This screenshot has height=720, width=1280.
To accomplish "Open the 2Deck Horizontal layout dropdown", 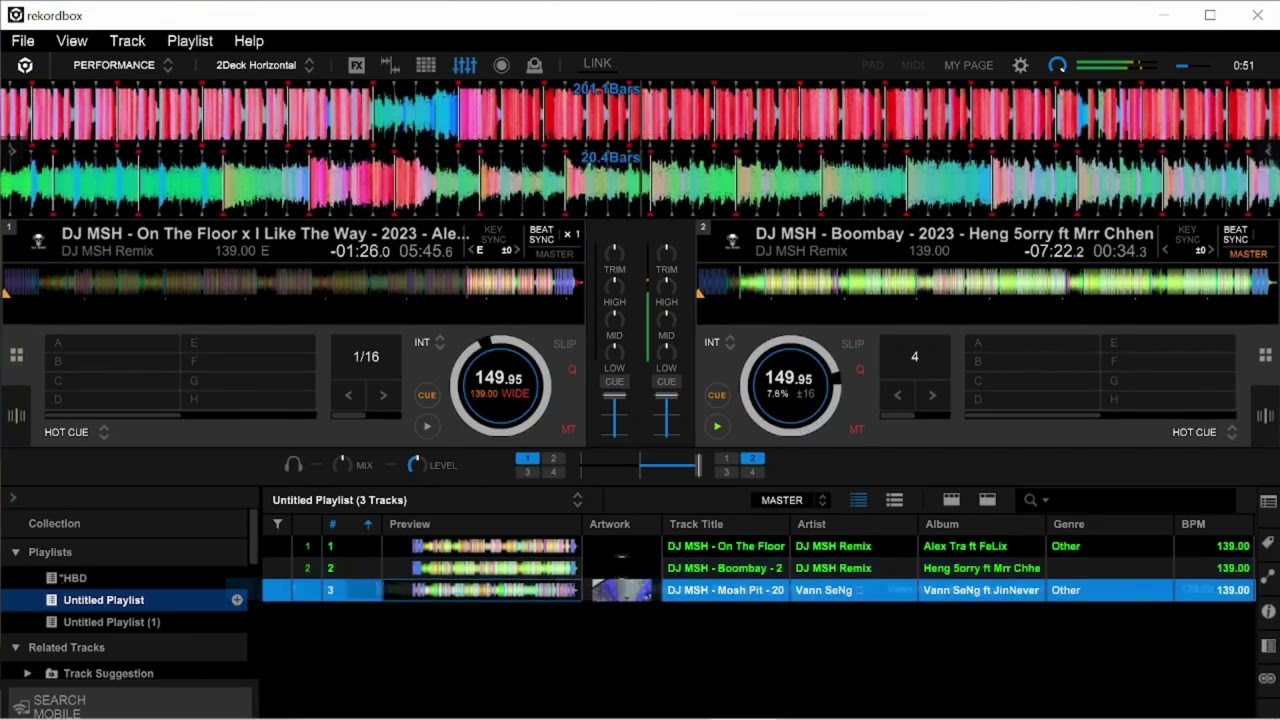I will coord(265,65).
